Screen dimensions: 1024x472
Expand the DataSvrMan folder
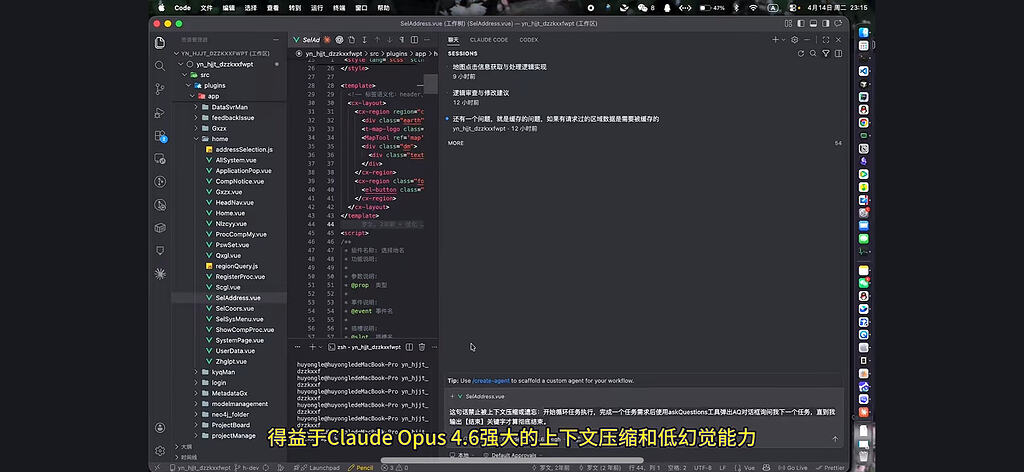(196, 107)
